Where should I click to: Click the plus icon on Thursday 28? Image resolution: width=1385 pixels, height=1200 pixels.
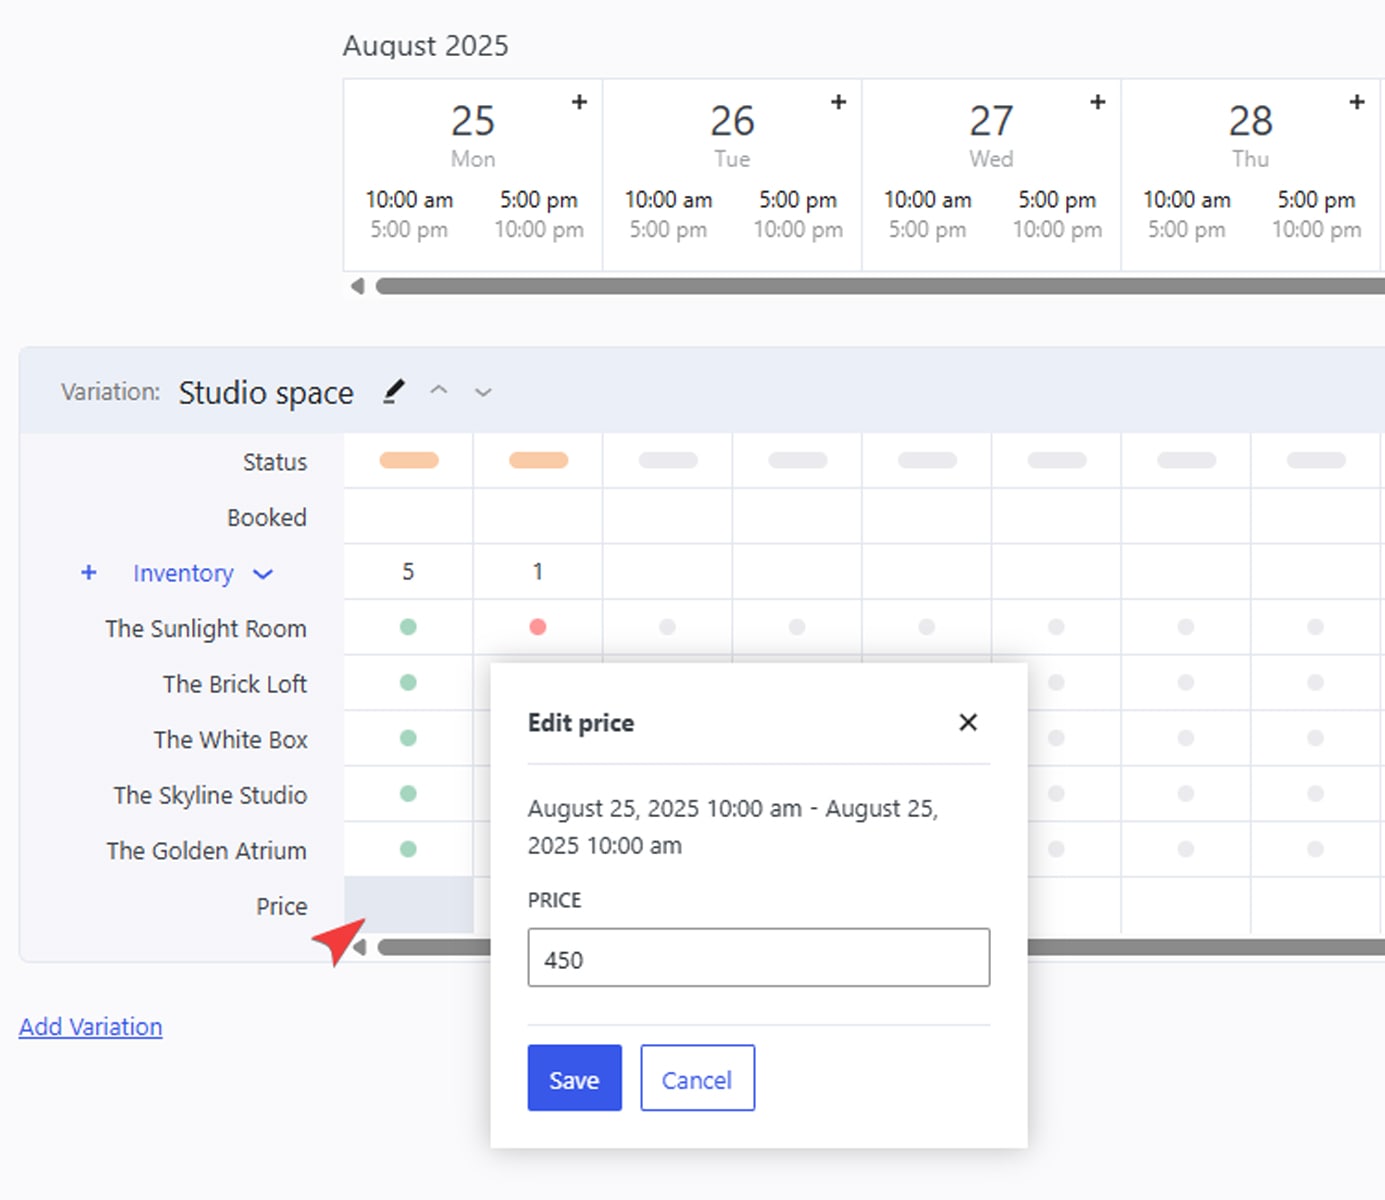[x=1356, y=102]
